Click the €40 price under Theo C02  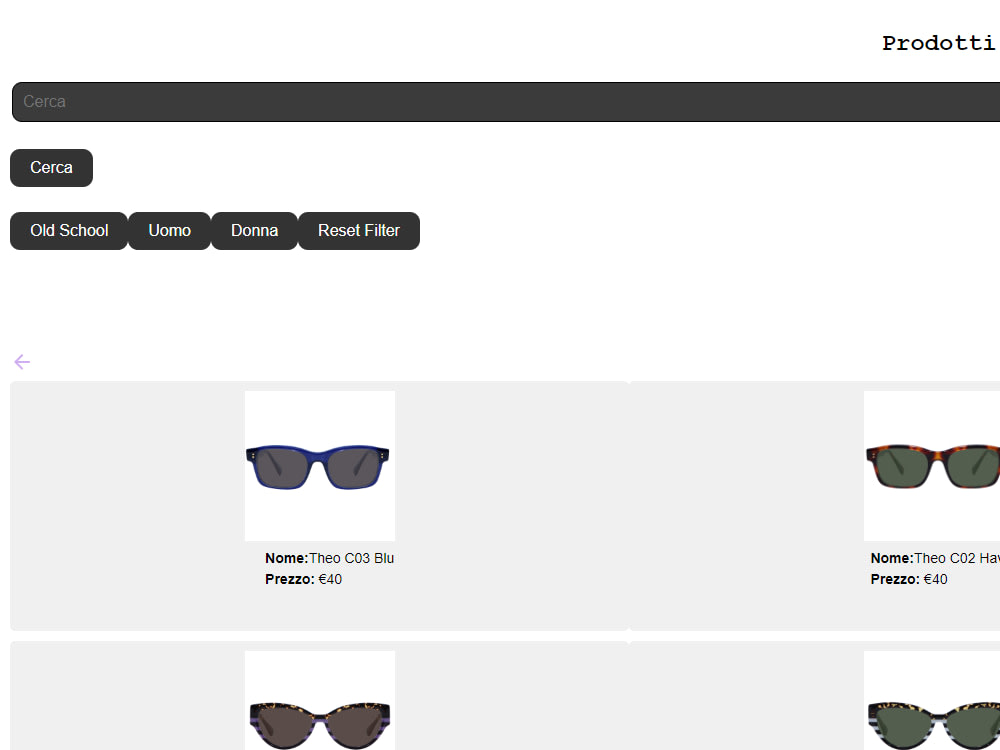click(x=935, y=579)
